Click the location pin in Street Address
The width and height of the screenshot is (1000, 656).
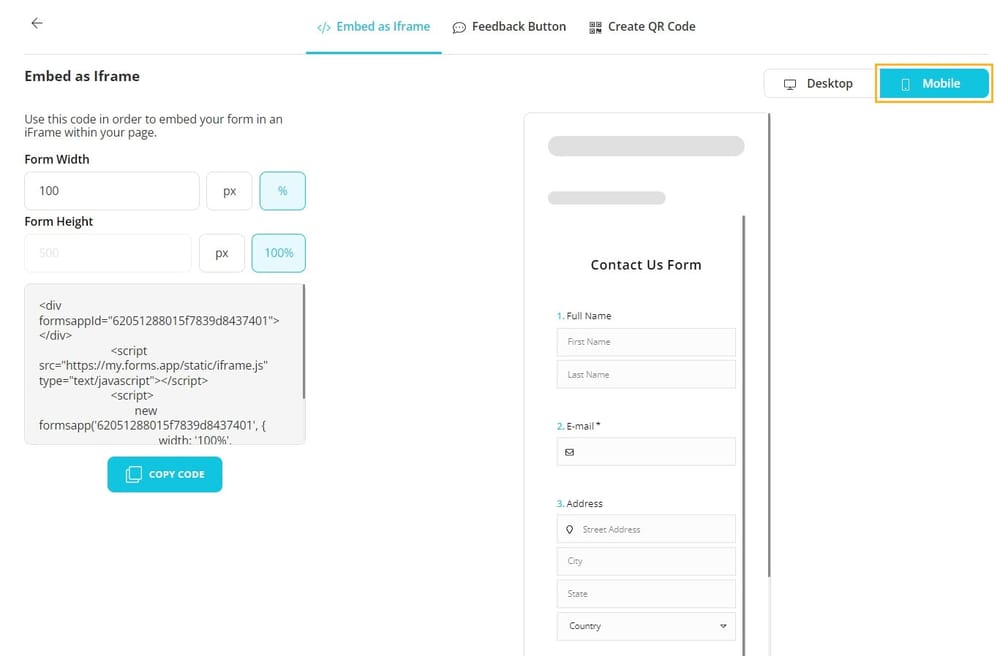click(570, 529)
